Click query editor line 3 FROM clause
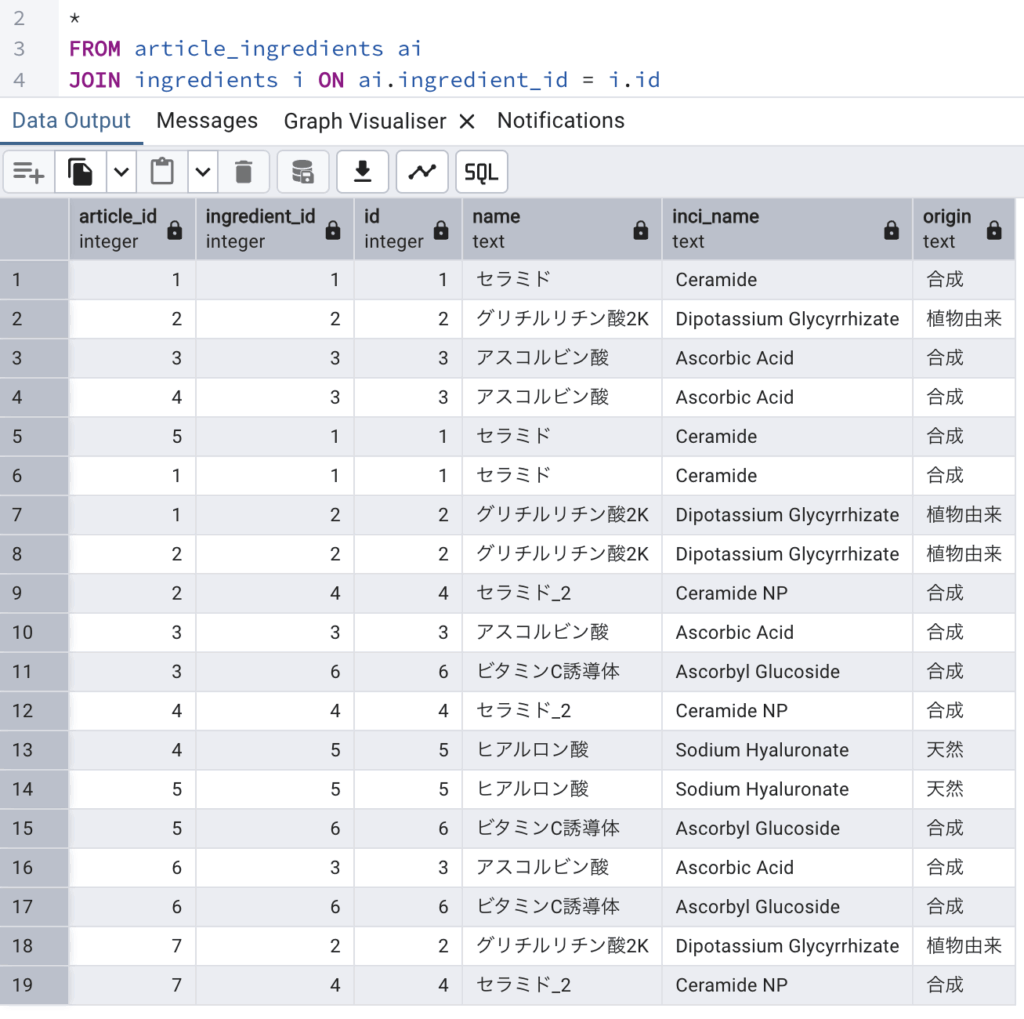 [245, 49]
